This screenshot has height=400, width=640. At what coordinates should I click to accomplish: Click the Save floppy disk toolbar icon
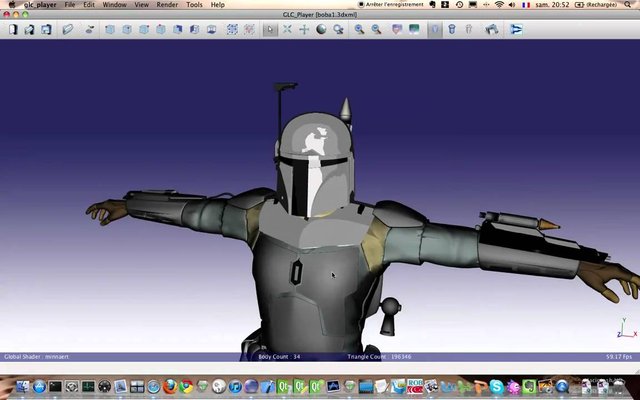[46, 29]
